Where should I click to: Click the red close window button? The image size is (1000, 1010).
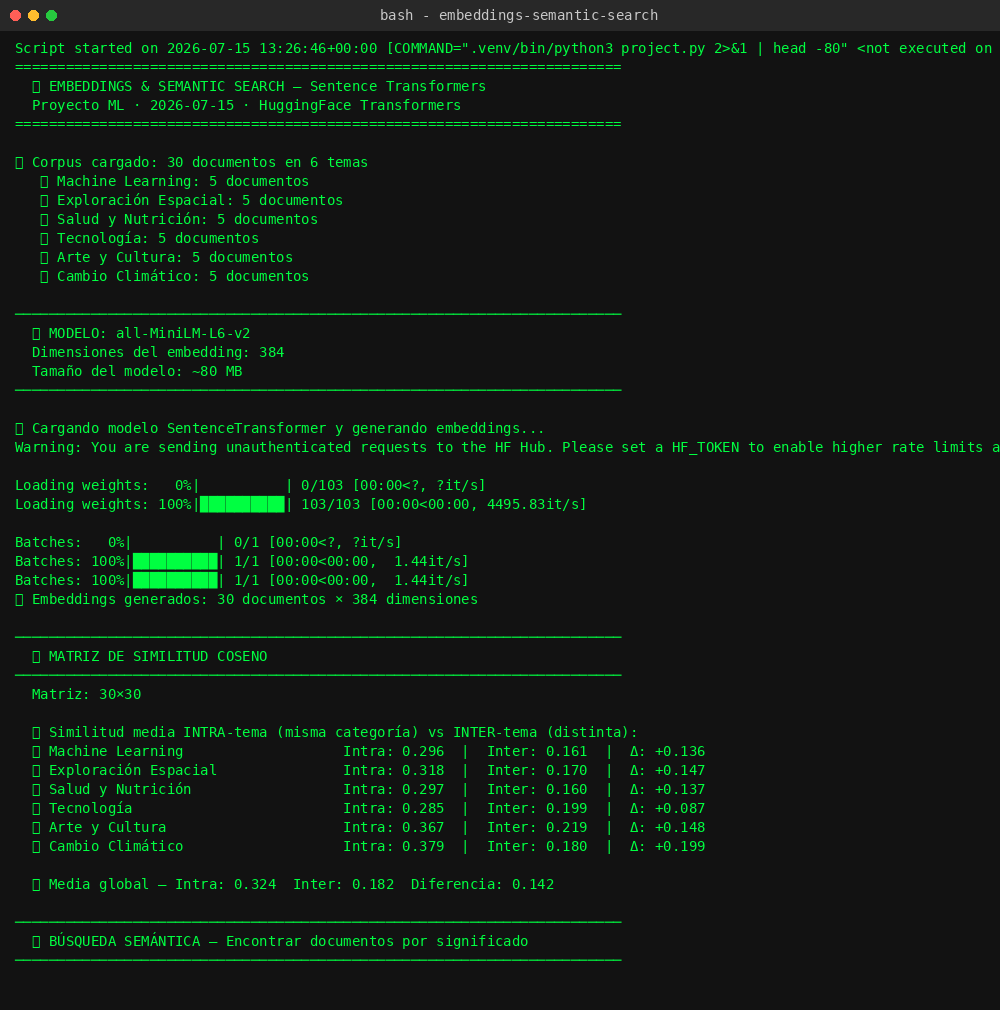click(x=15, y=15)
